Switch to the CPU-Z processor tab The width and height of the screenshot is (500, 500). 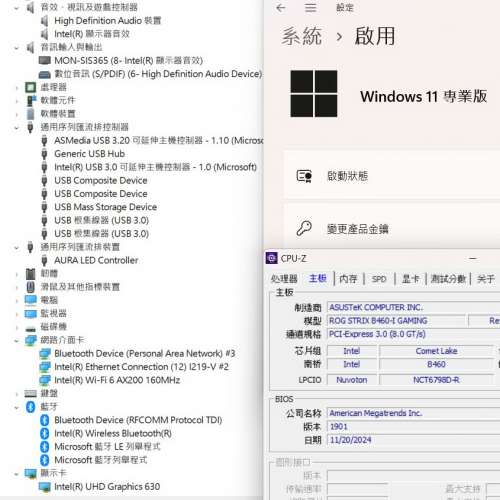[284, 279]
